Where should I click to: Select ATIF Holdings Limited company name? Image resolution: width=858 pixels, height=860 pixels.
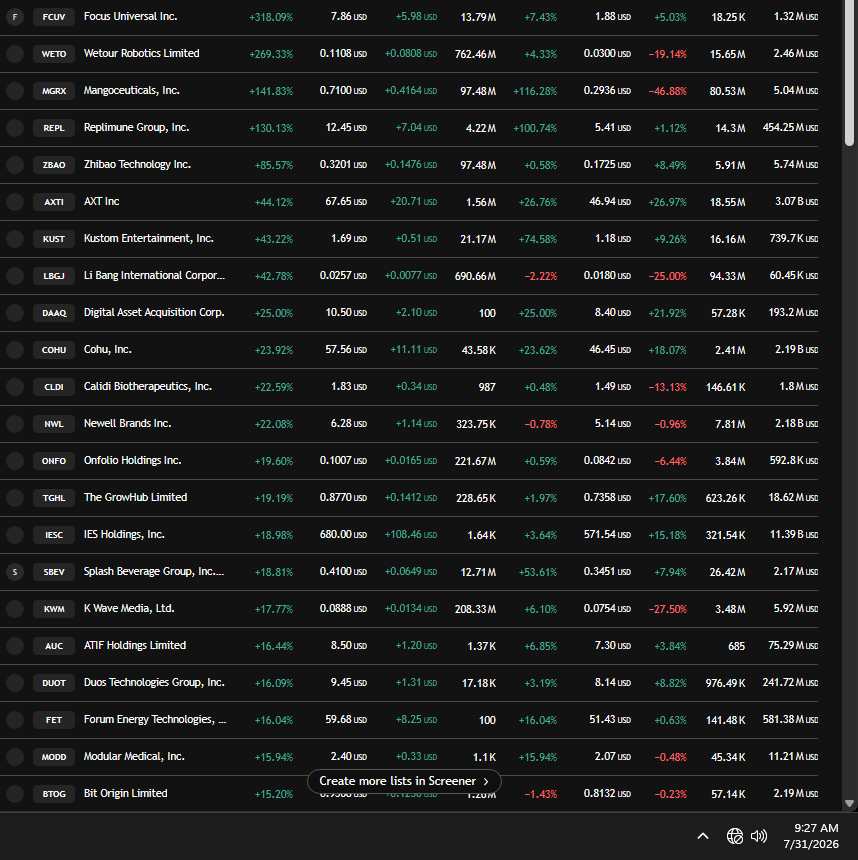(135, 646)
